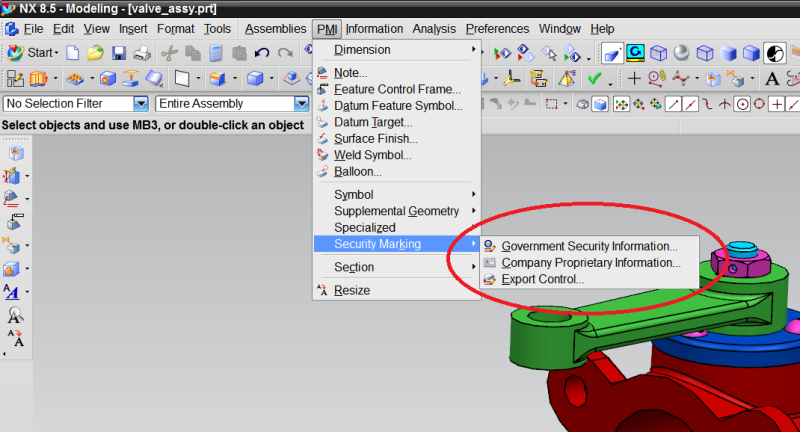This screenshot has height=432, width=800.
Task: Click the Print icon
Action: click(142, 53)
